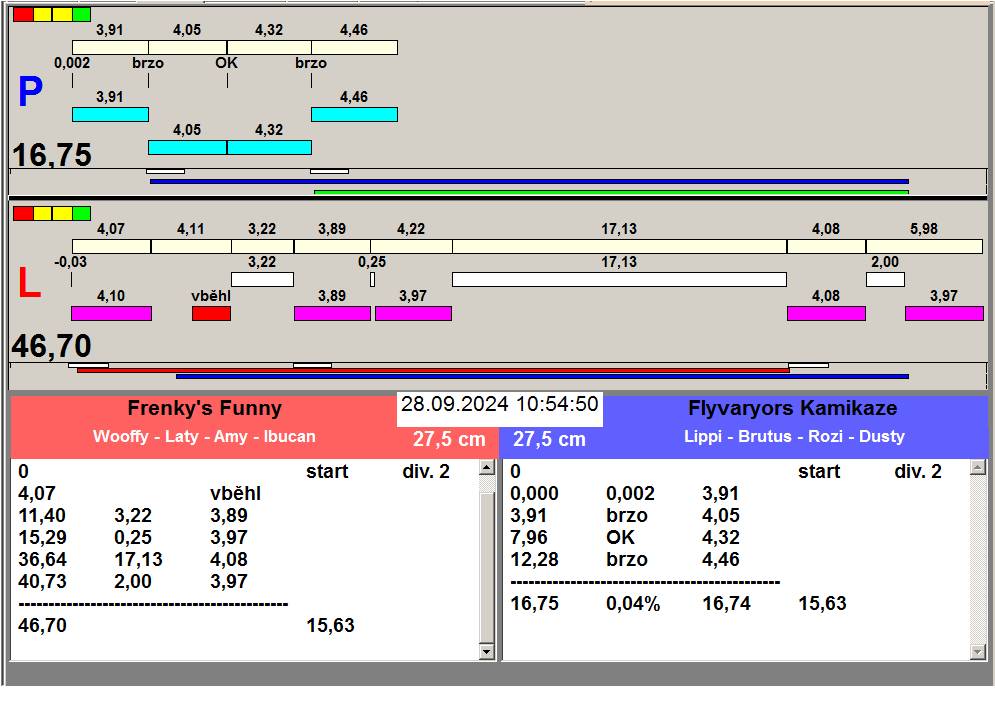This screenshot has width=995, height=716.
Task: Click the long blue bar in lane L
Action: click(542, 376)
